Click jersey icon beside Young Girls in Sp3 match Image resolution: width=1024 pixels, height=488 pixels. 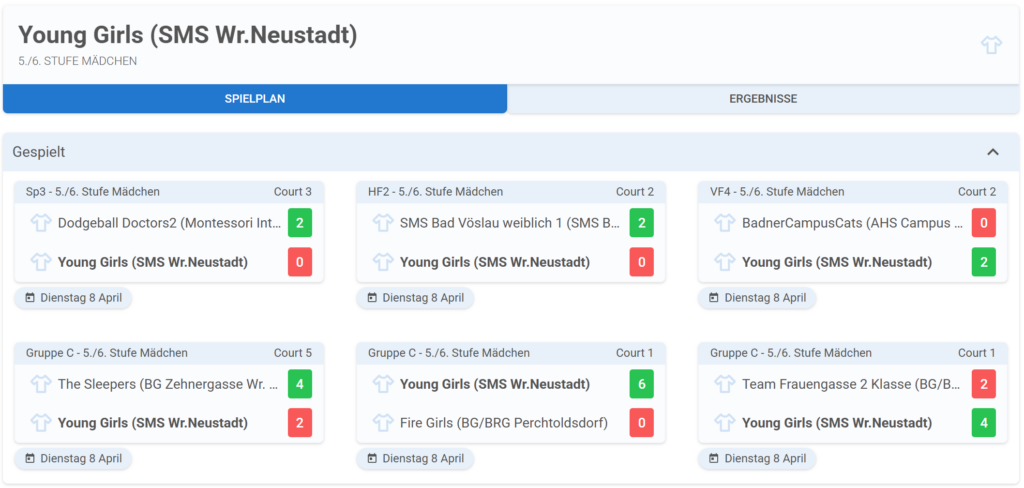tap(40, 262)
